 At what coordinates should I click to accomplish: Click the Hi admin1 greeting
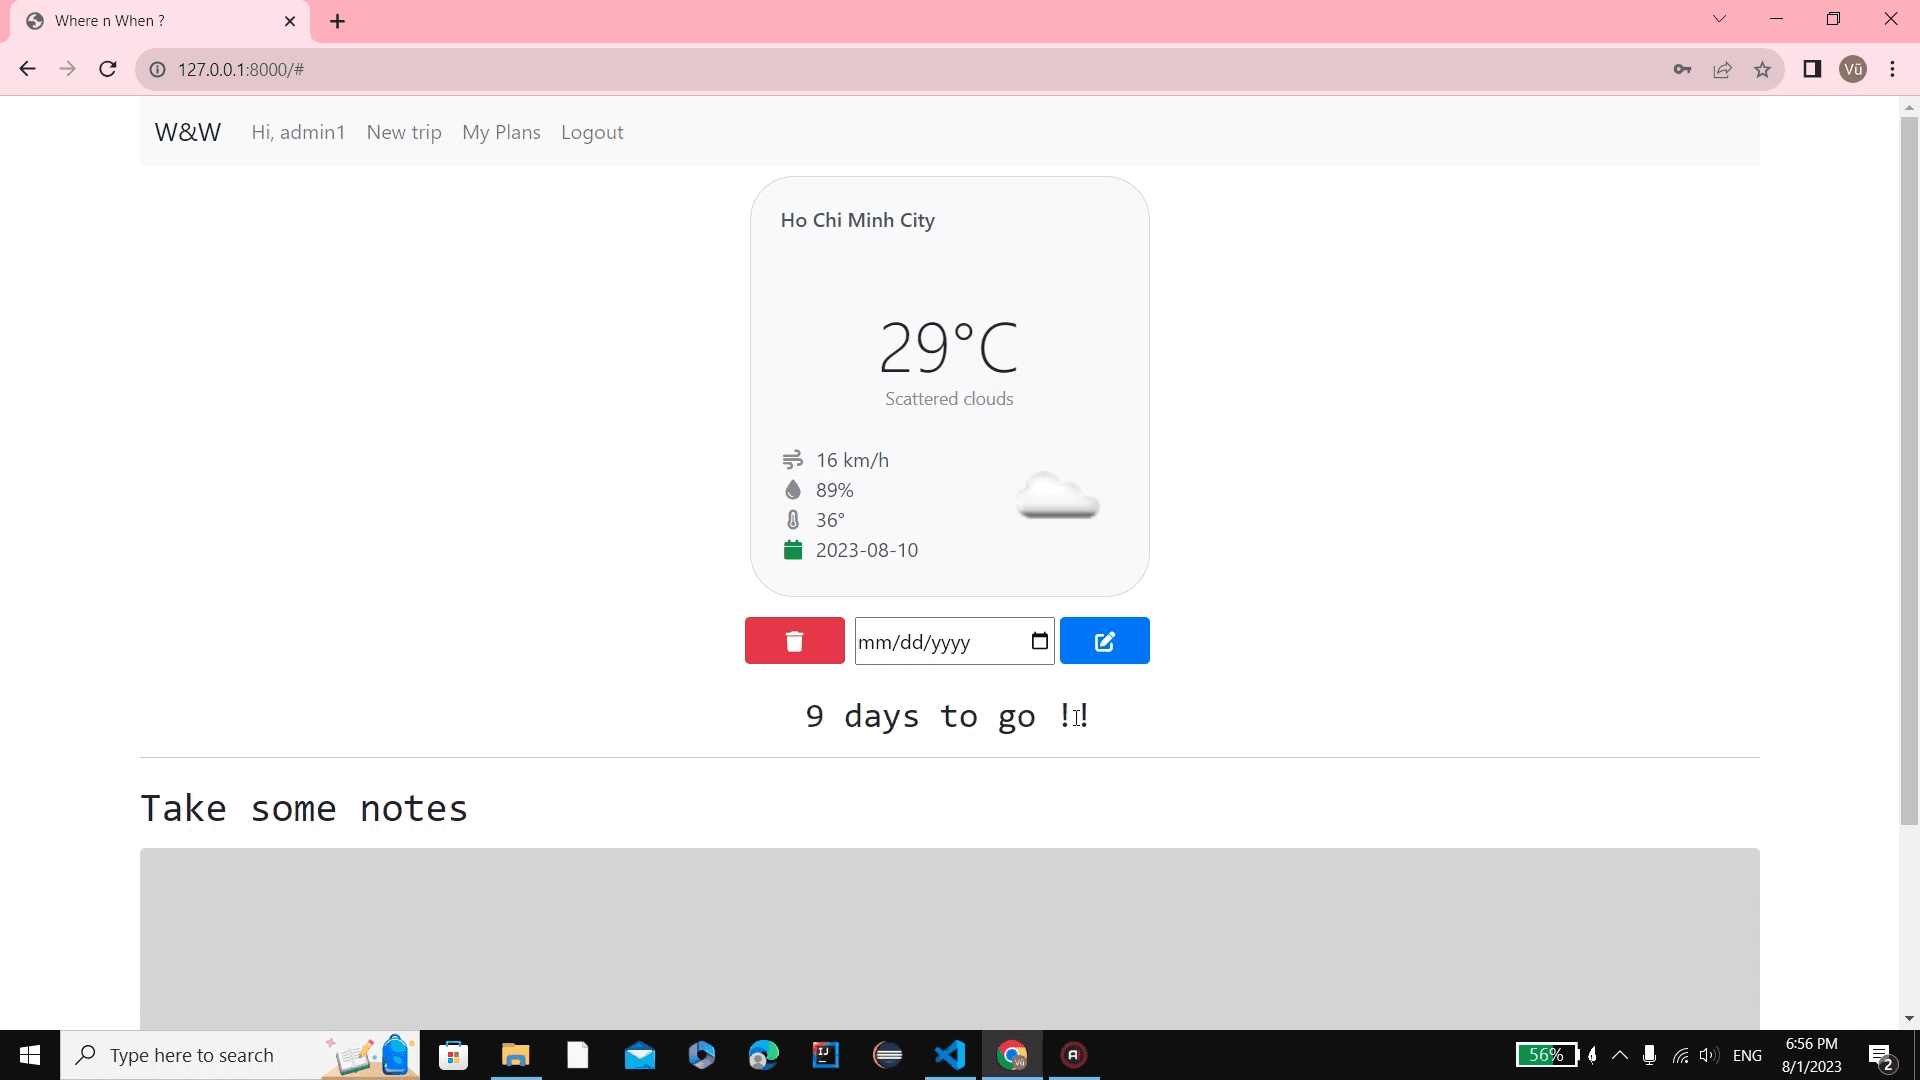(299, 132)
